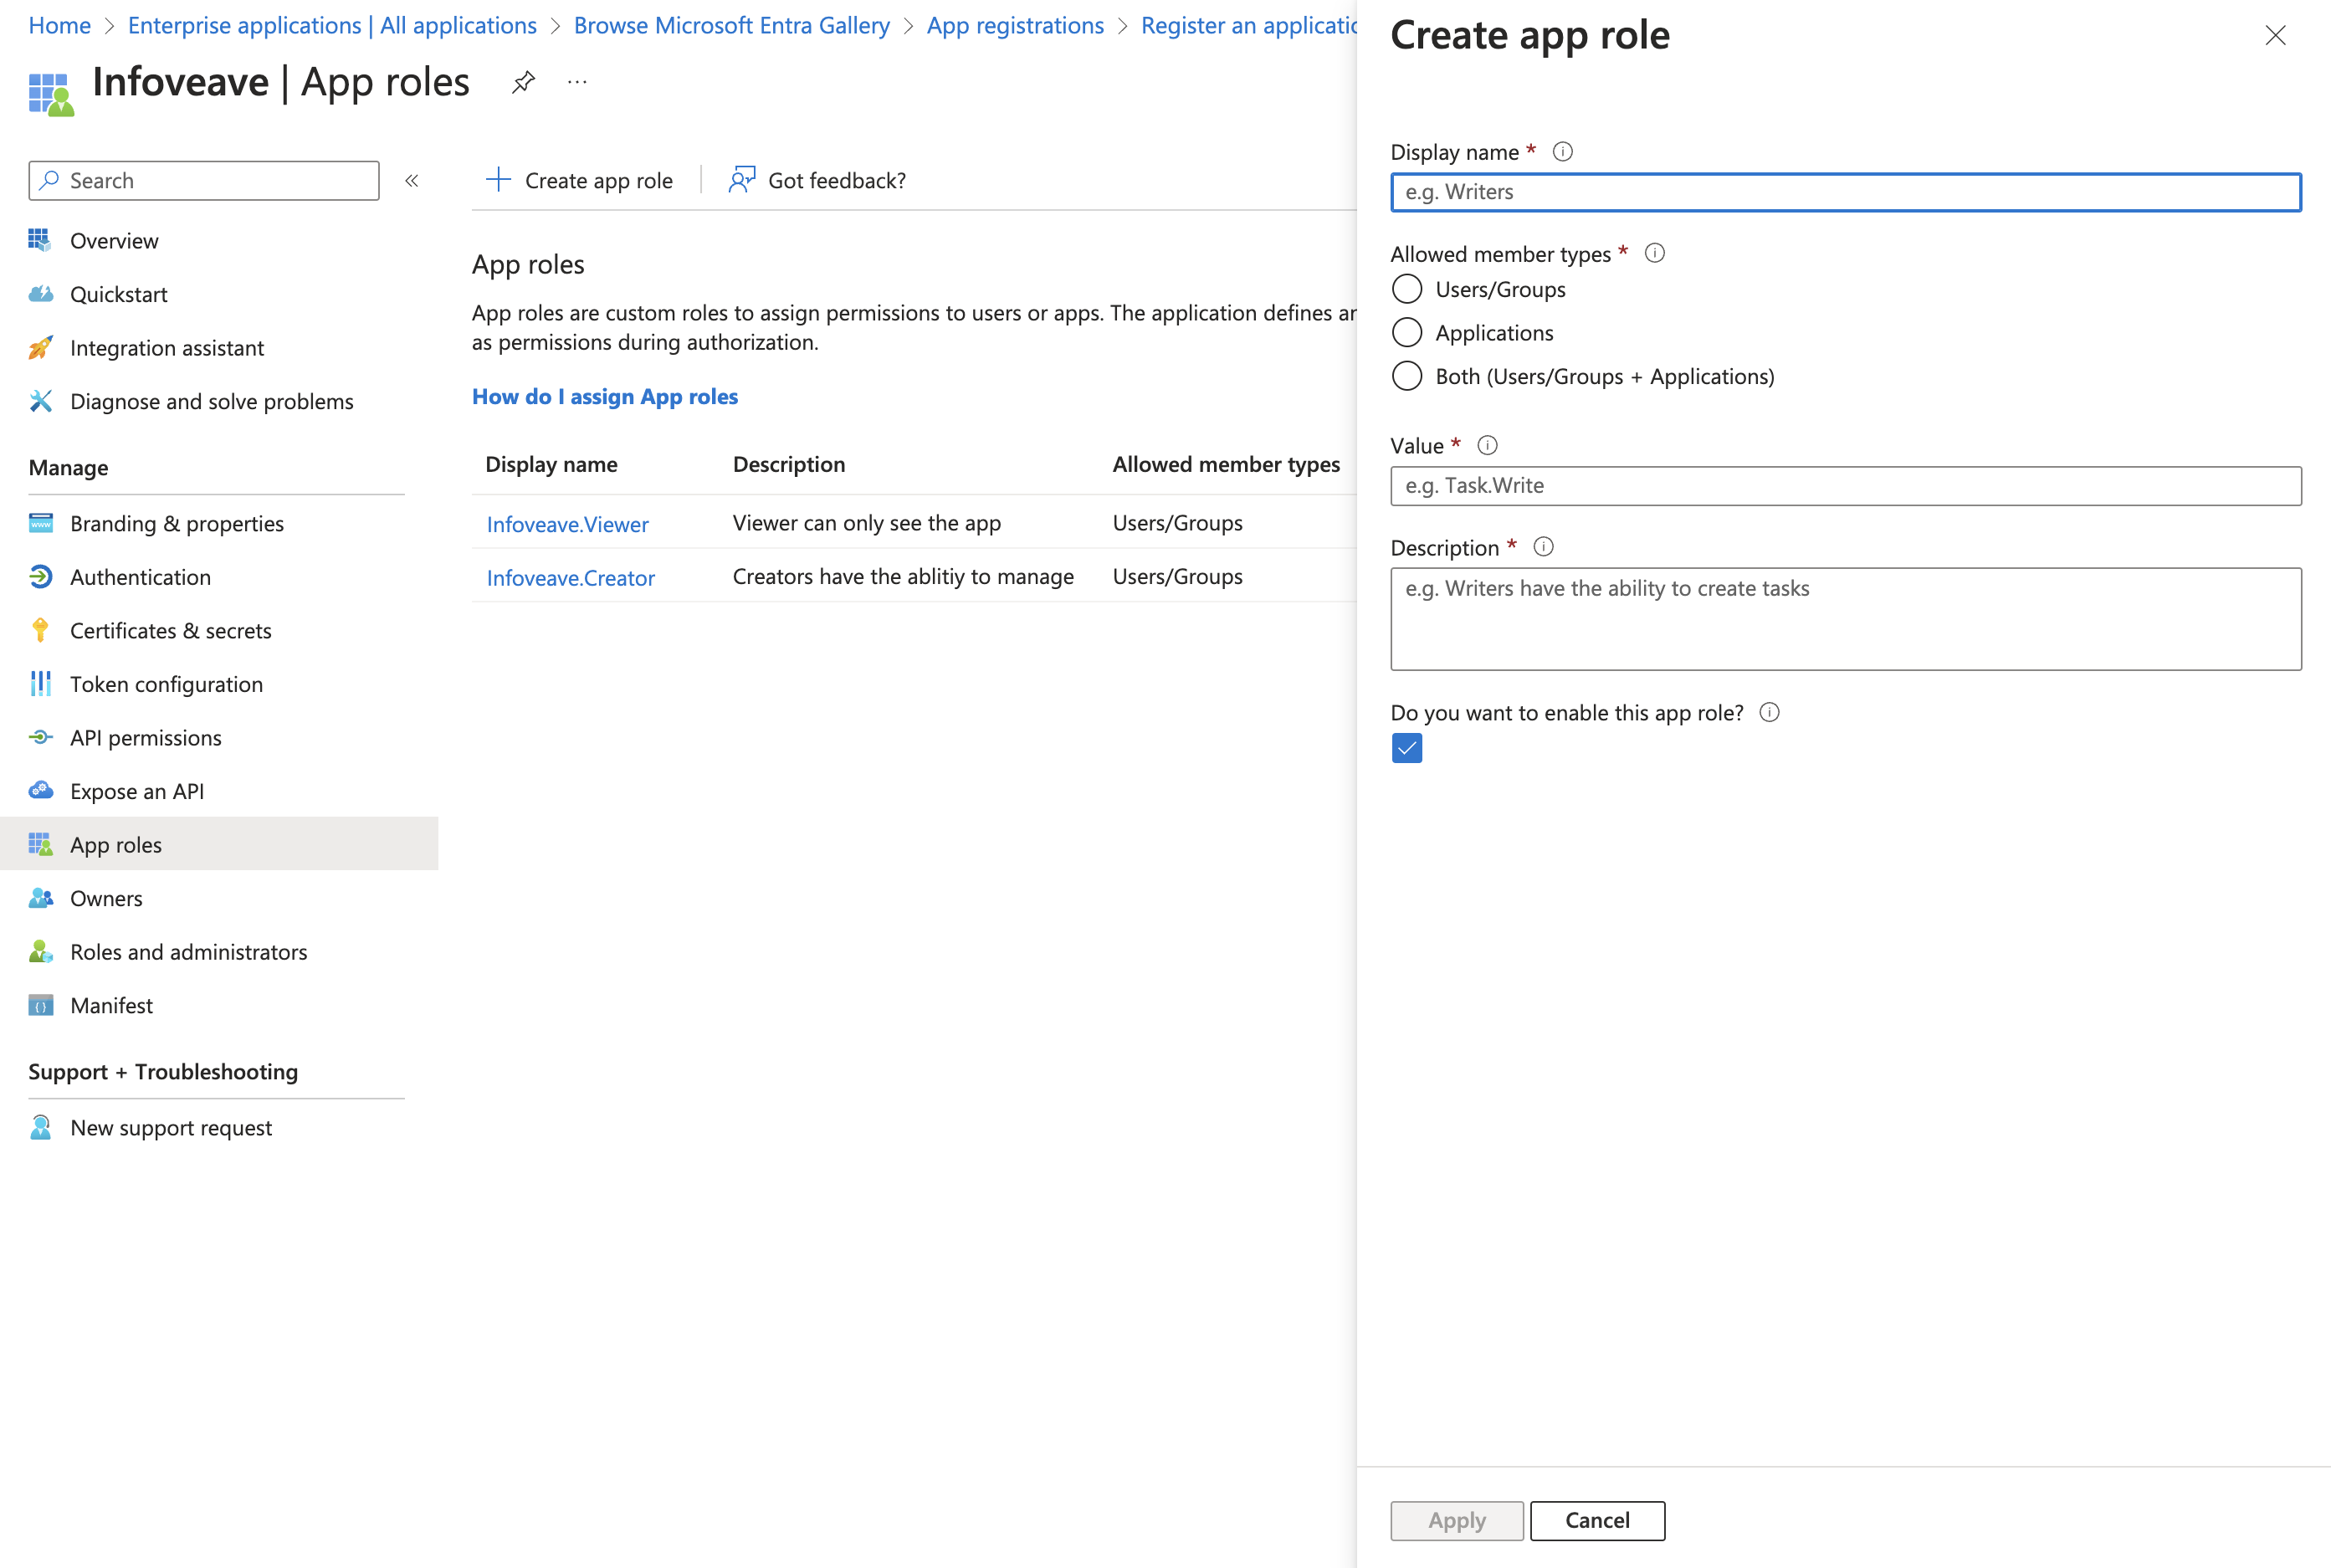Click the Owners icon in sidebar
The height and width of the screenshot is (1568, 2331).
(x=38, y=898)
